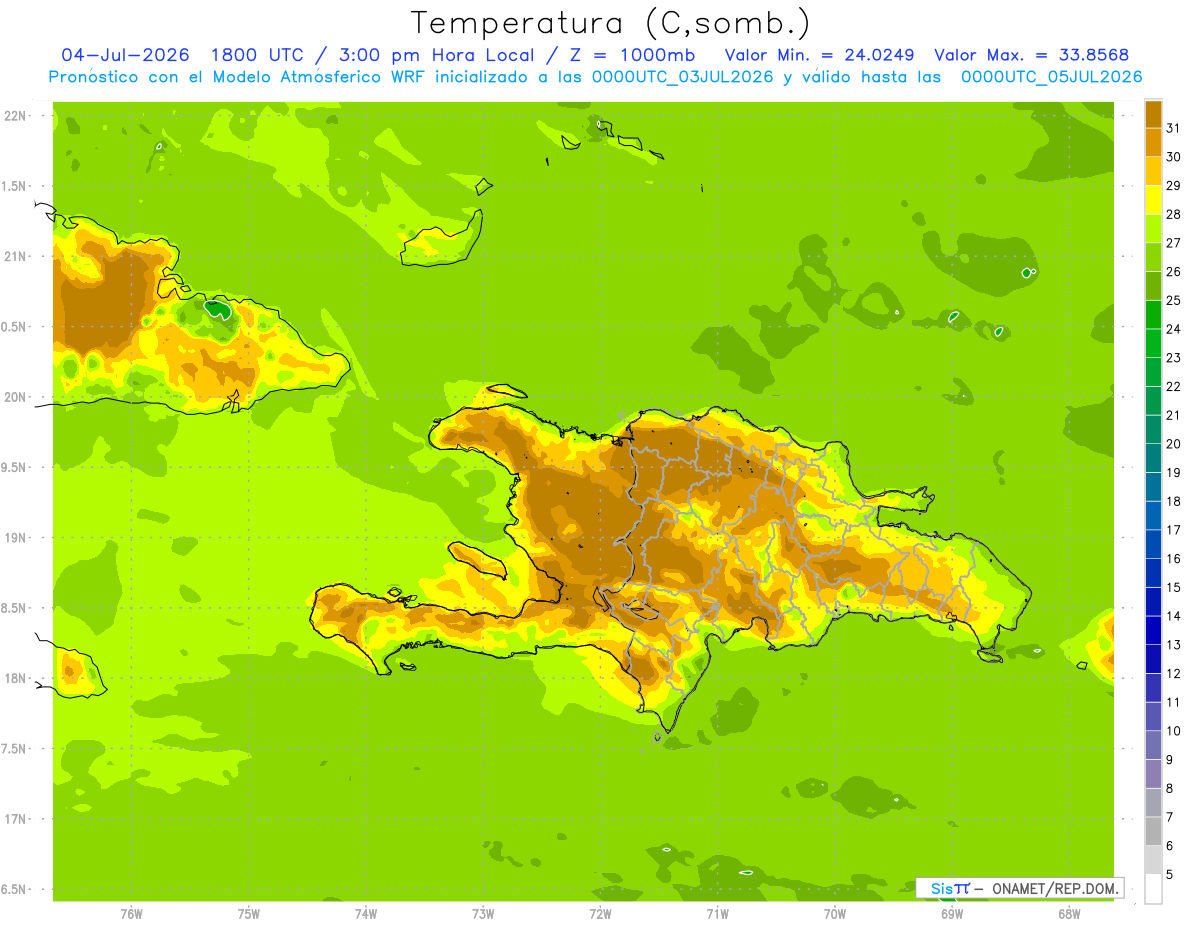Click the legend value 10
This screenshot has height=927, width=1200.
(x=1173, y=731)
